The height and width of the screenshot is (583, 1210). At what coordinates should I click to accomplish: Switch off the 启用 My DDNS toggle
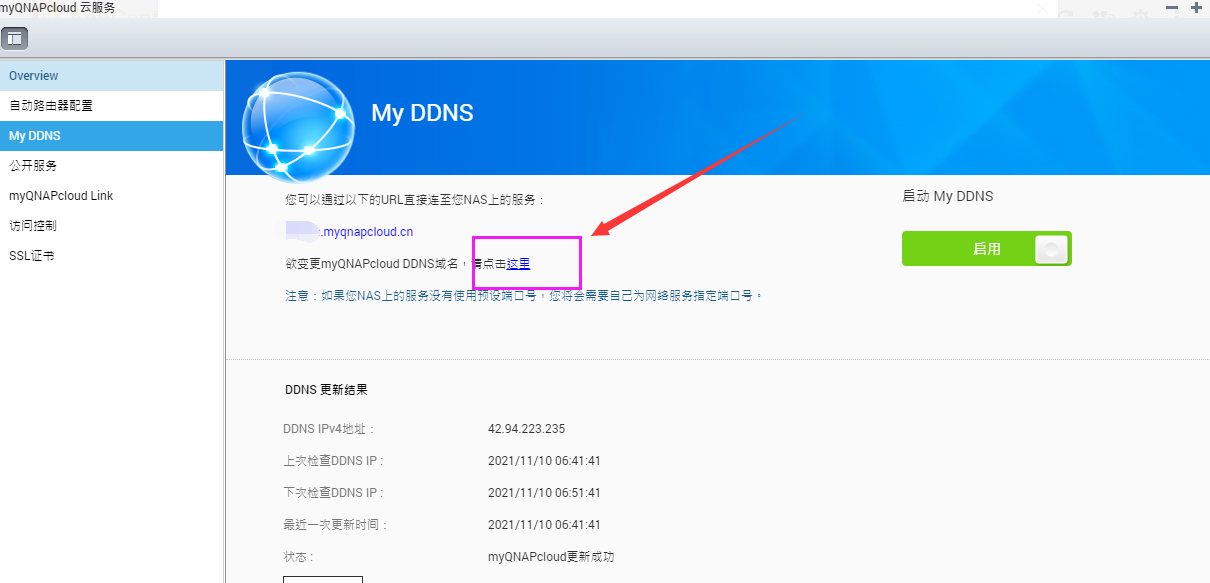(986, 249)
